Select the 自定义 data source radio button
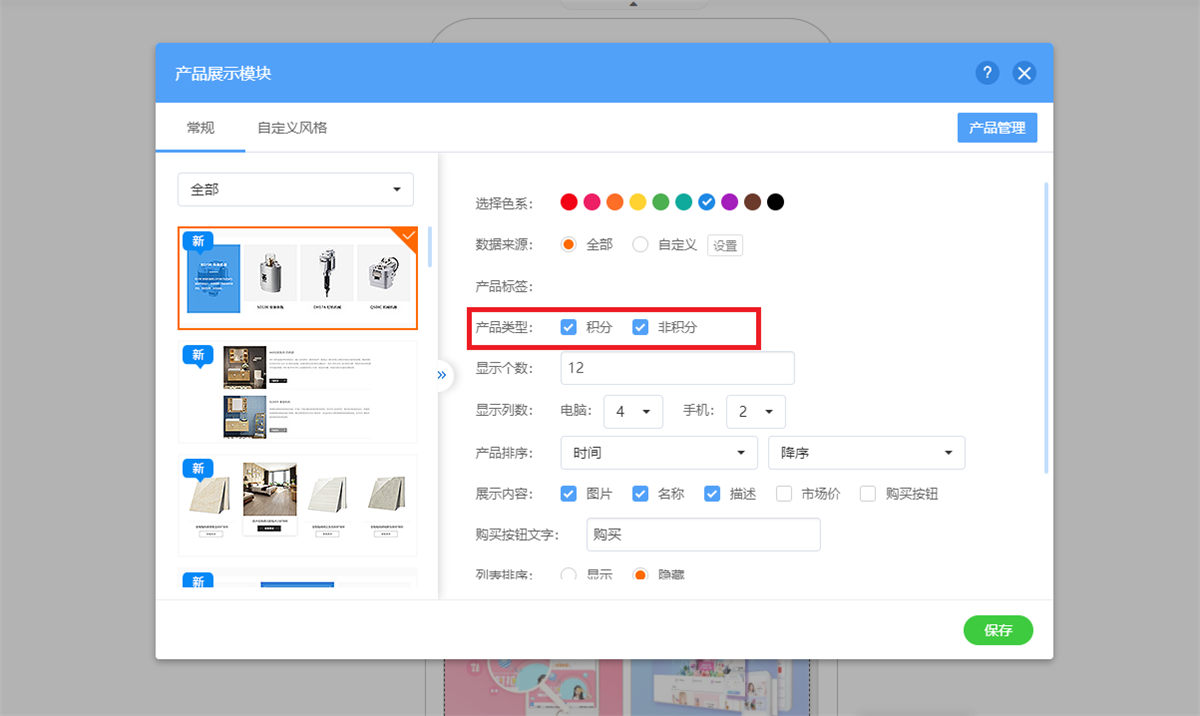The width and height of the screenshot is (1200, 716). click(641, 244)
